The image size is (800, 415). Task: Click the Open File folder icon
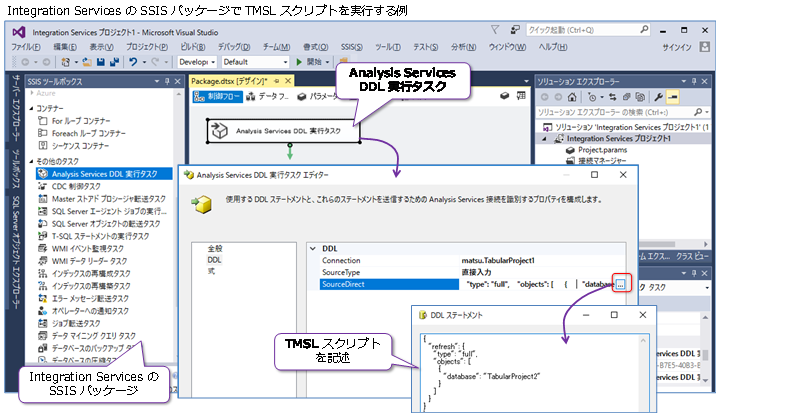pos(87,62)
